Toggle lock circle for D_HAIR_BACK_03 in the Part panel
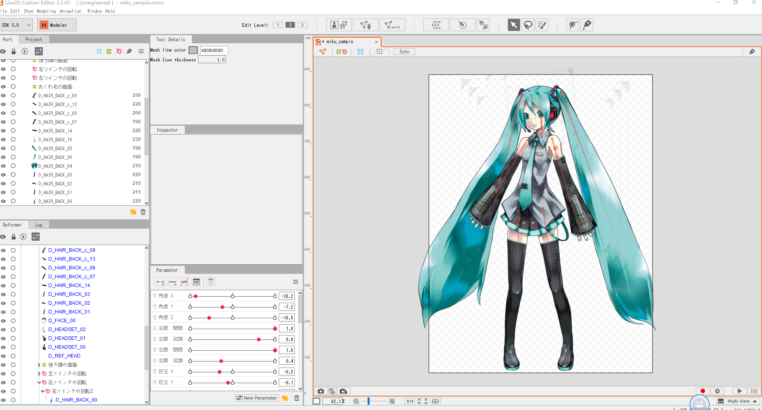The image size is (762, 410). [13, 174]
